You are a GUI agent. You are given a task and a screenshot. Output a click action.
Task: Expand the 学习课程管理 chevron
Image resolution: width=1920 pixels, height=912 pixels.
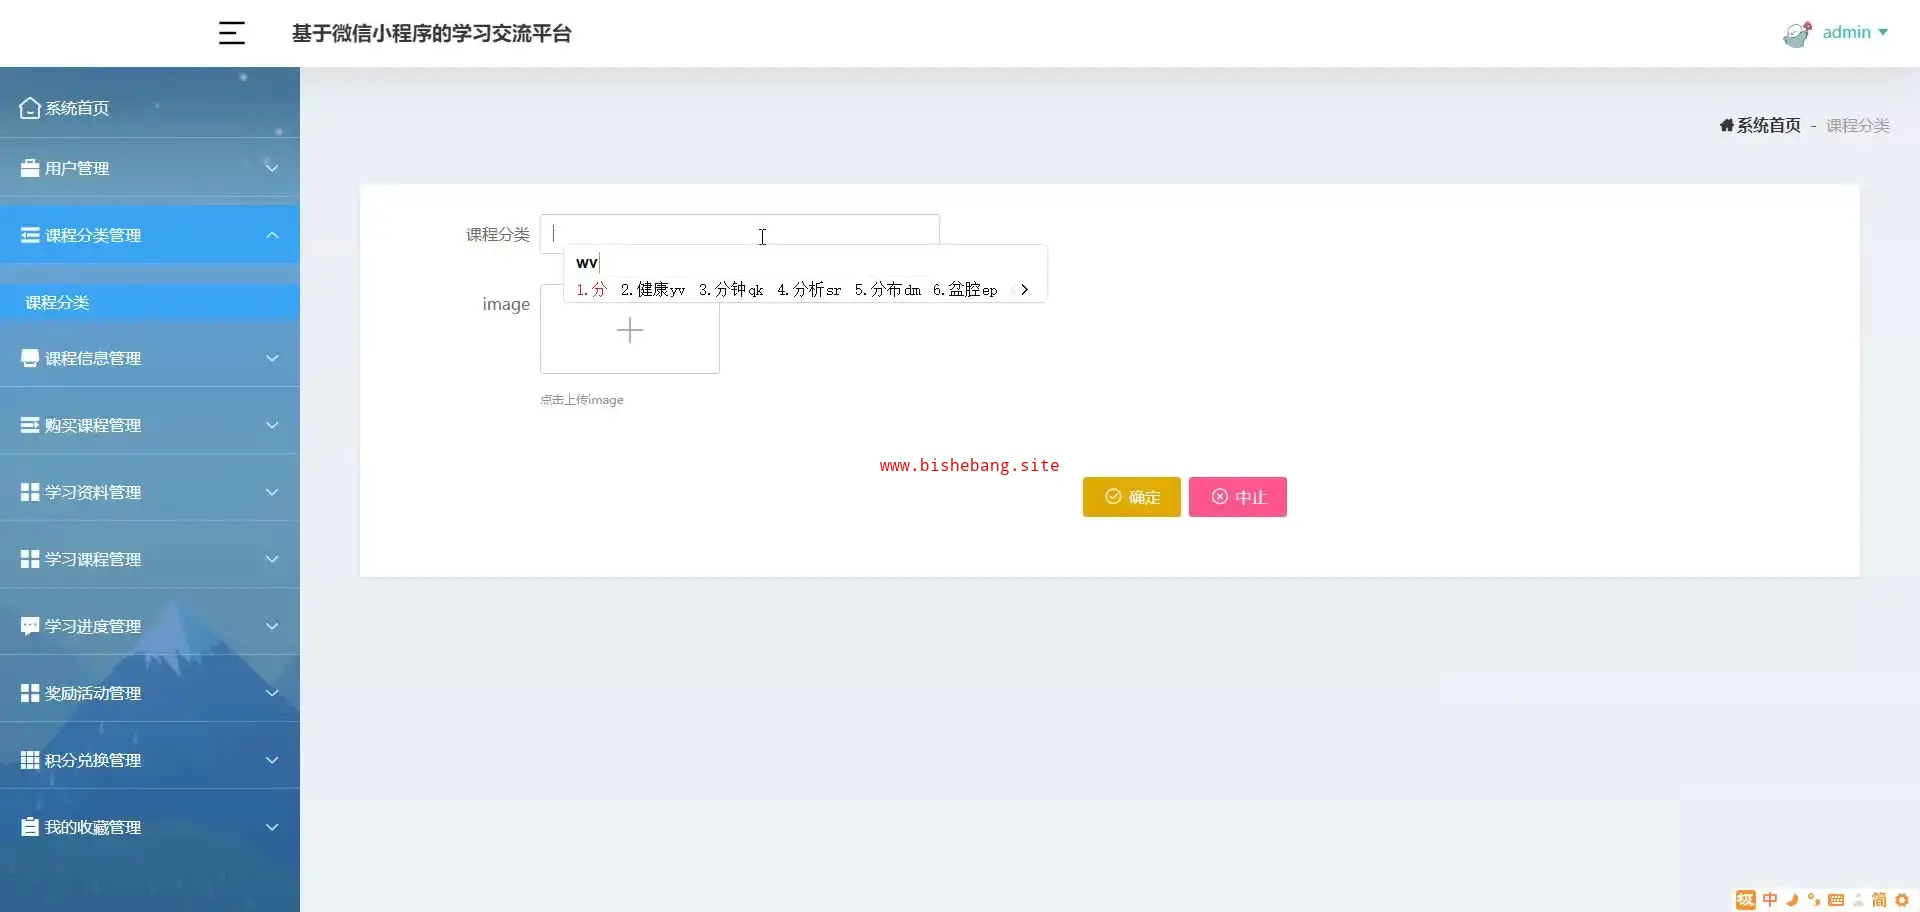pyautogui.click(x=271, y=559)
